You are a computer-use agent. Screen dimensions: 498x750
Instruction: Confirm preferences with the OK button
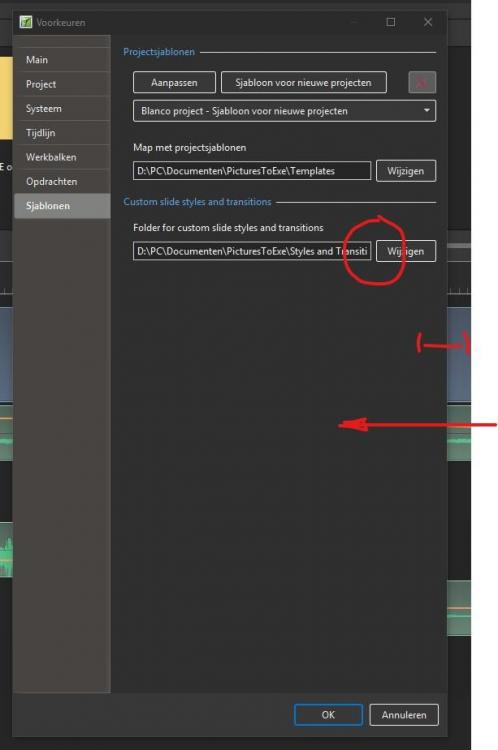[328, 715]
